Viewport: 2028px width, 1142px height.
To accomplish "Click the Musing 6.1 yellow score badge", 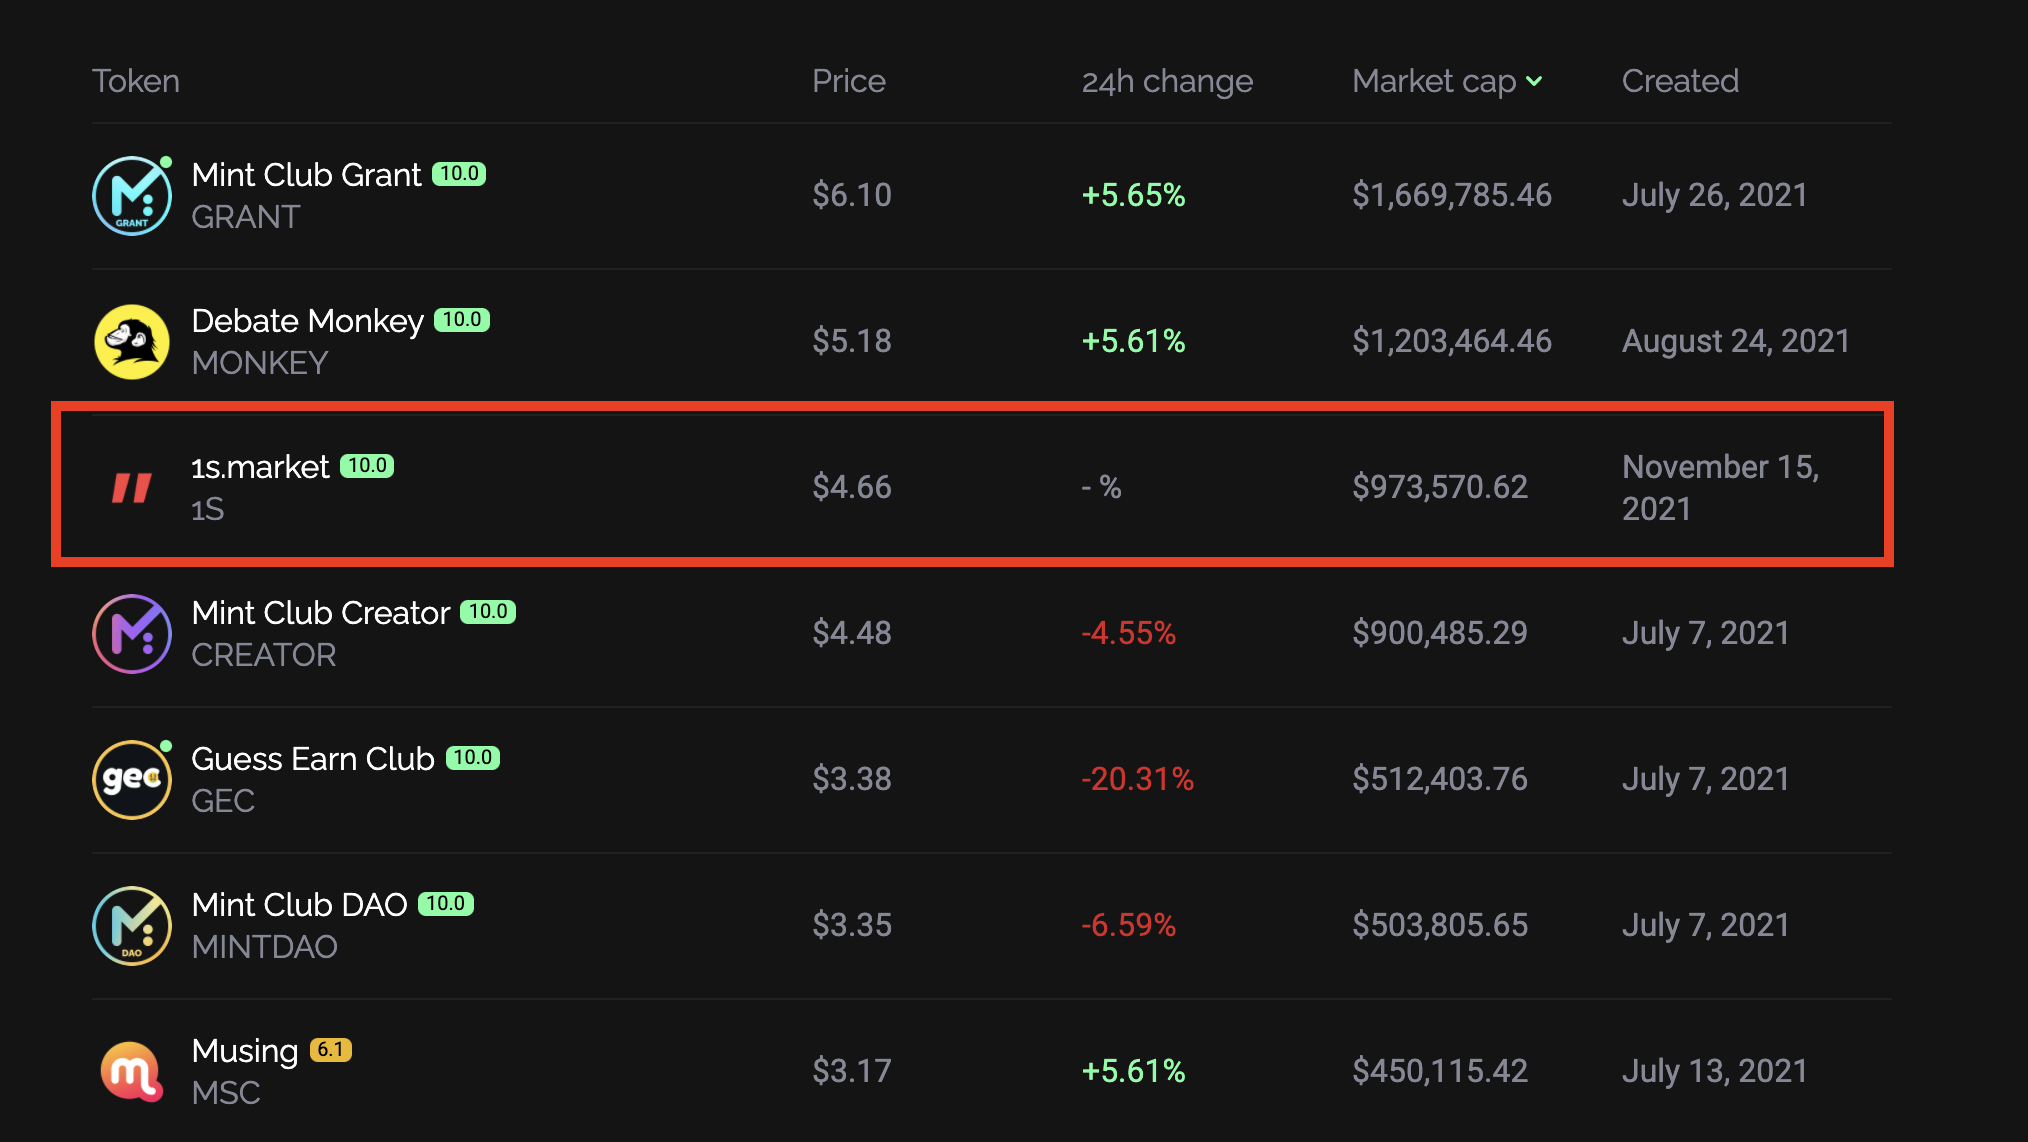I will (330, 1050).
